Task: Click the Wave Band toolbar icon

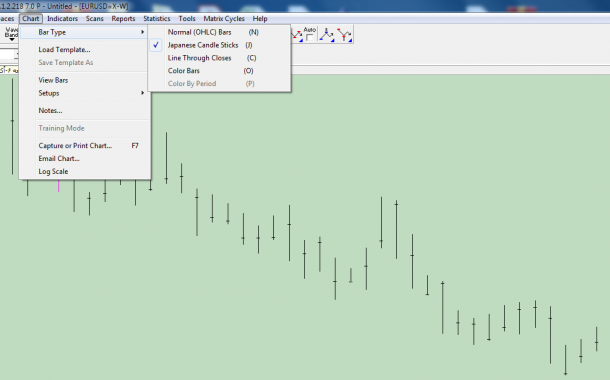Action: (x=11, y=33)
